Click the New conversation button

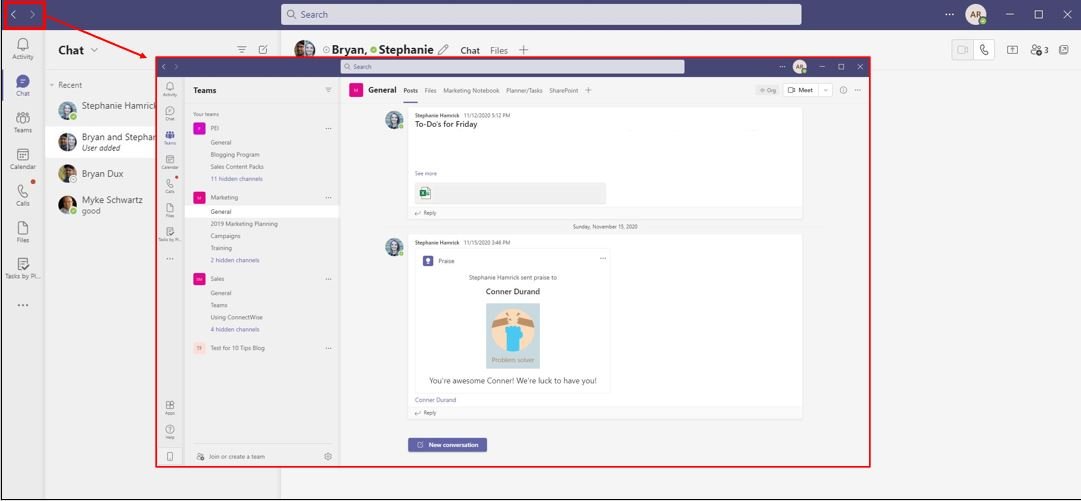click(x=447, y=444)
